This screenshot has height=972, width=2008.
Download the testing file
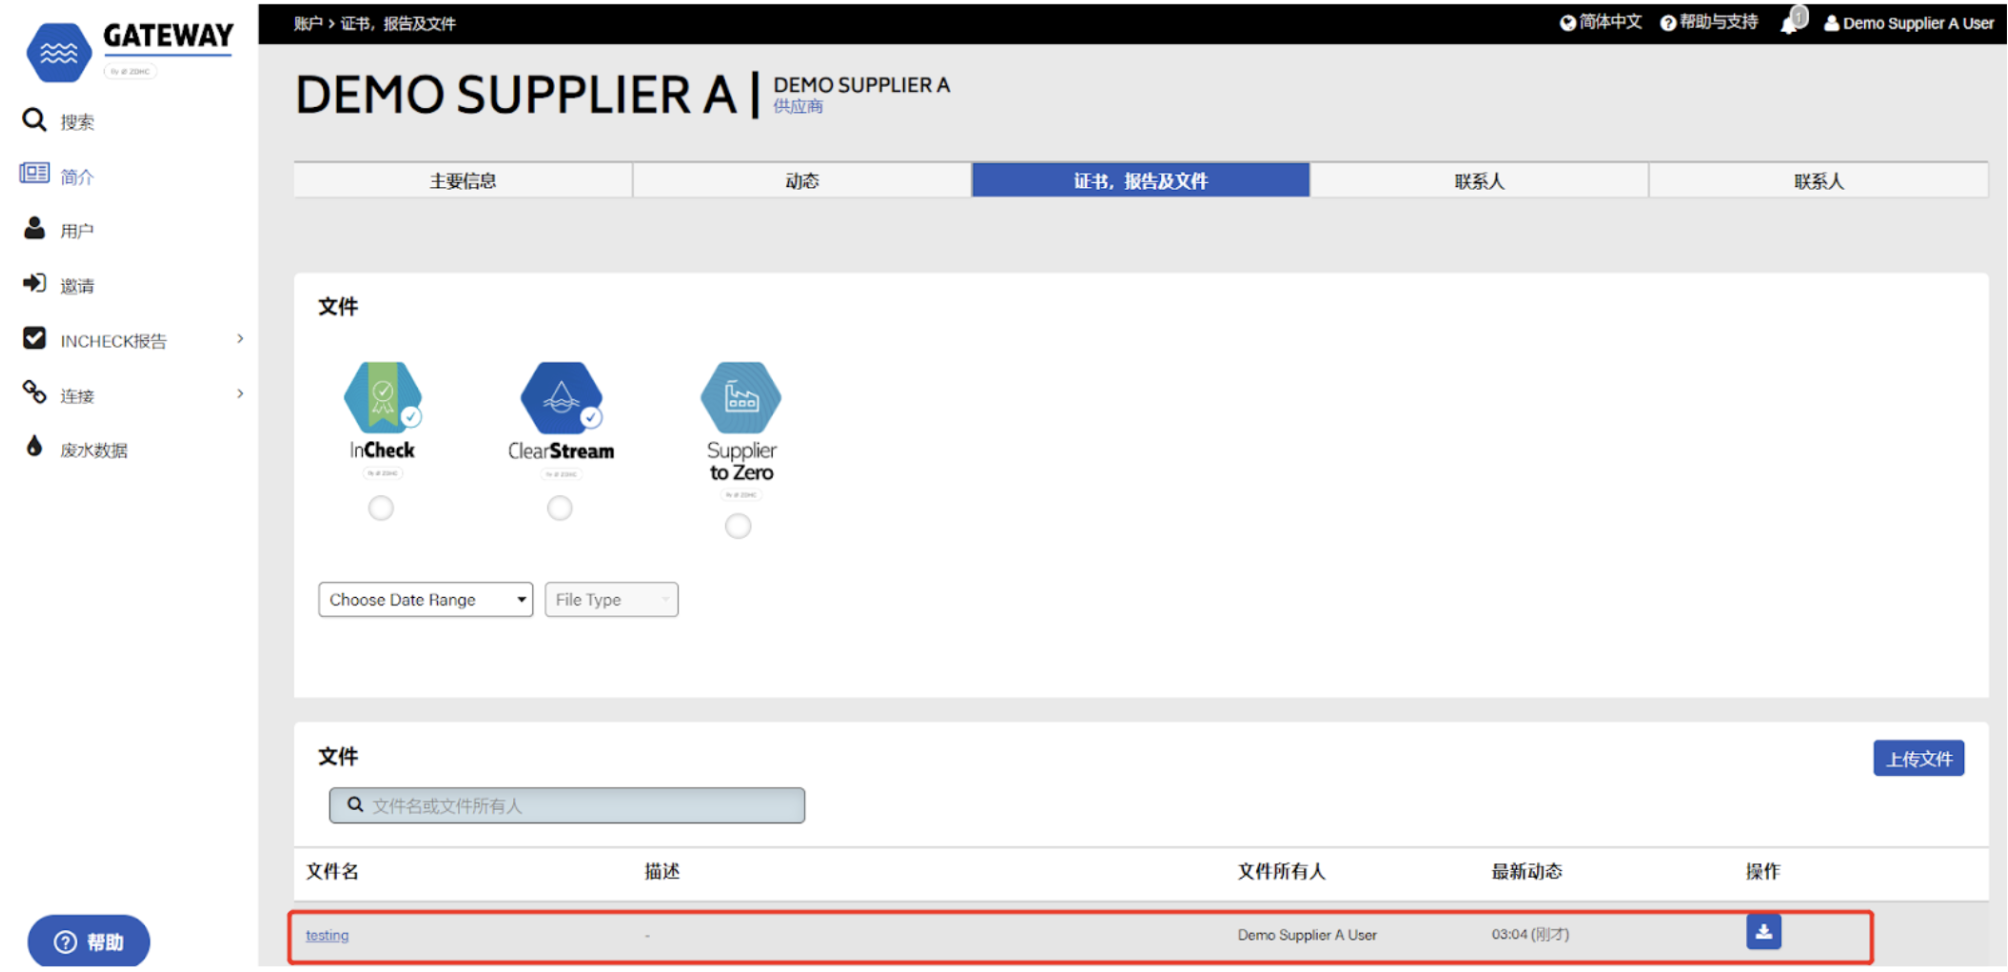pos(1764,932)
